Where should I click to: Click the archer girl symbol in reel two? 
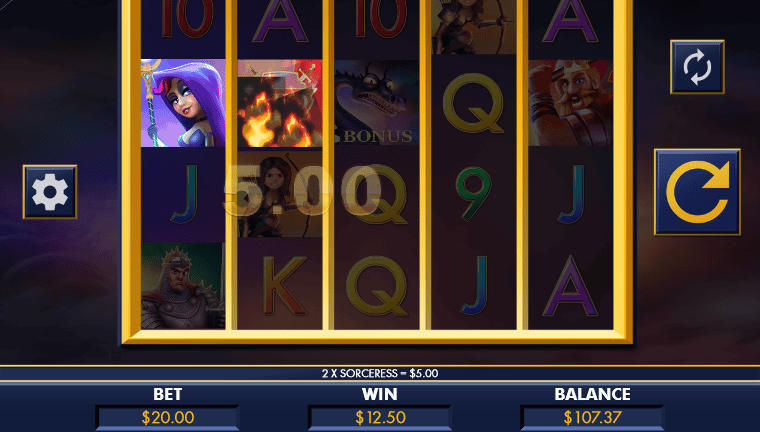click(x=280, y=194)
